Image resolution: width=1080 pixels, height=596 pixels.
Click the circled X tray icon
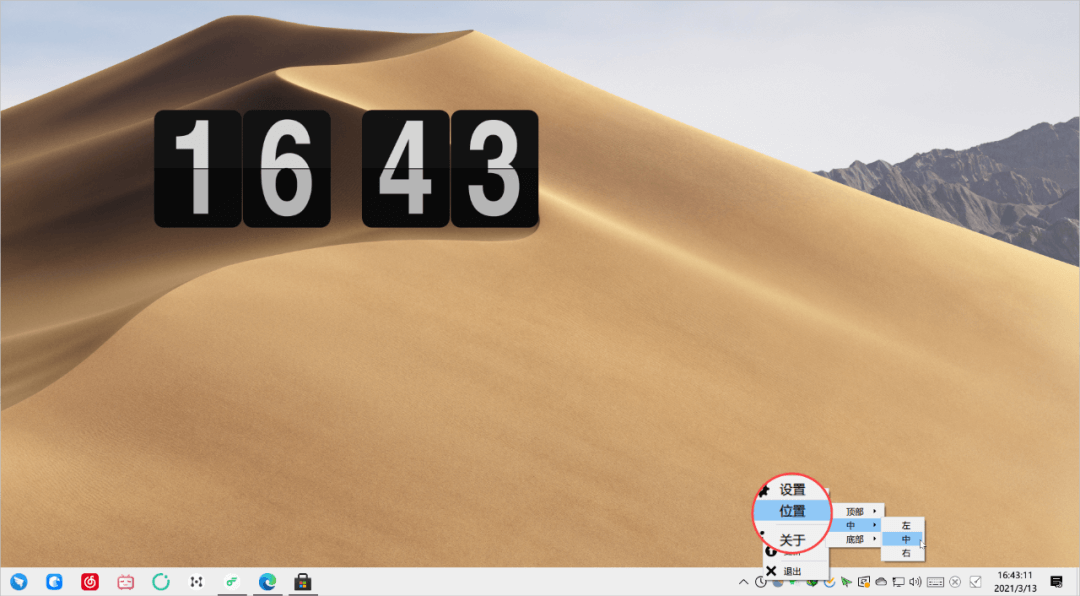point(955,582)
